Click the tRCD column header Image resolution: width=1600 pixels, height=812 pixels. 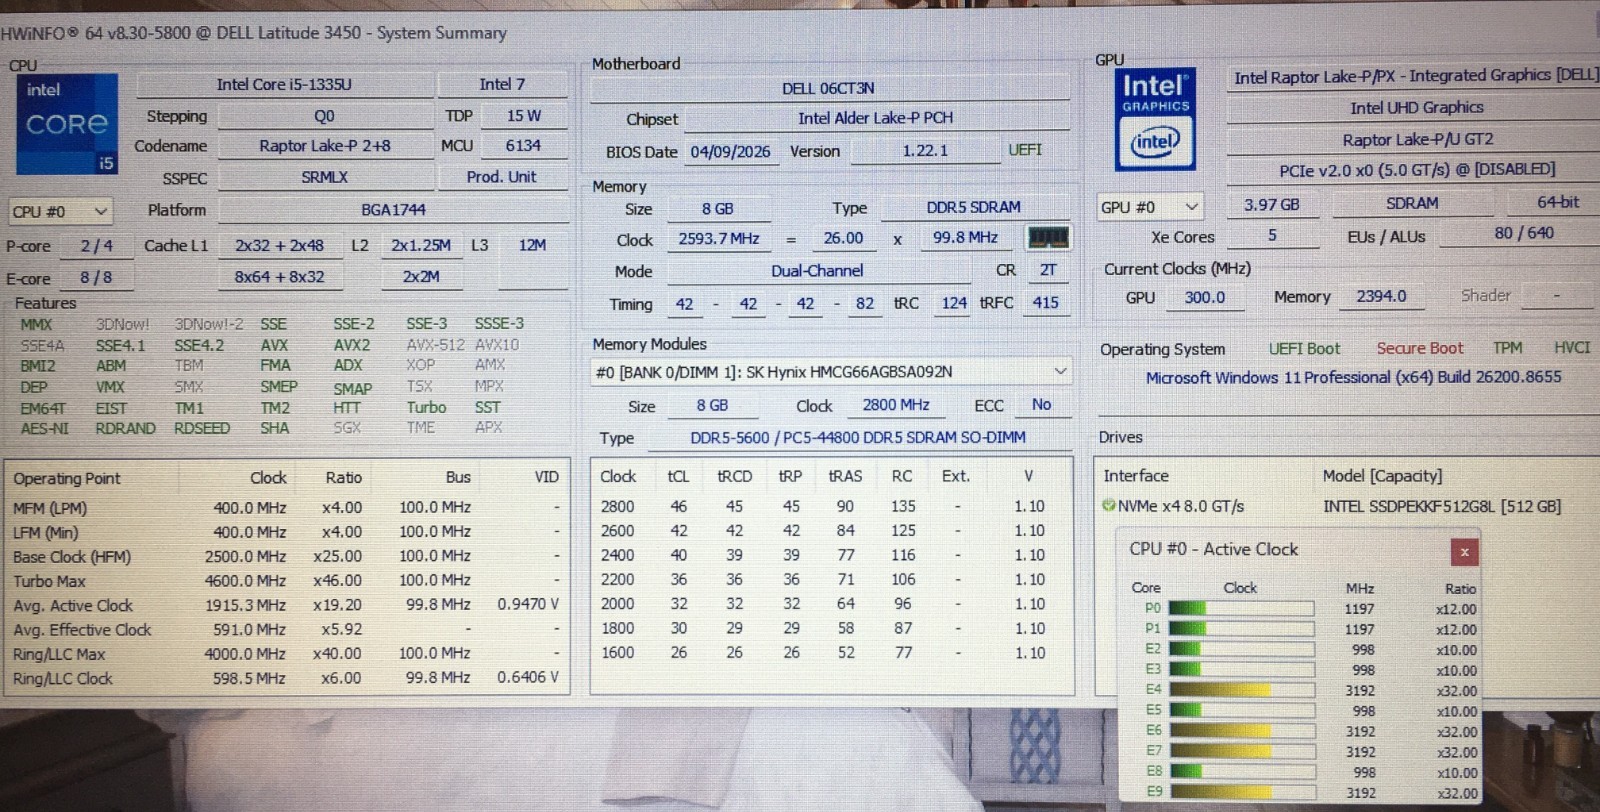734,477
